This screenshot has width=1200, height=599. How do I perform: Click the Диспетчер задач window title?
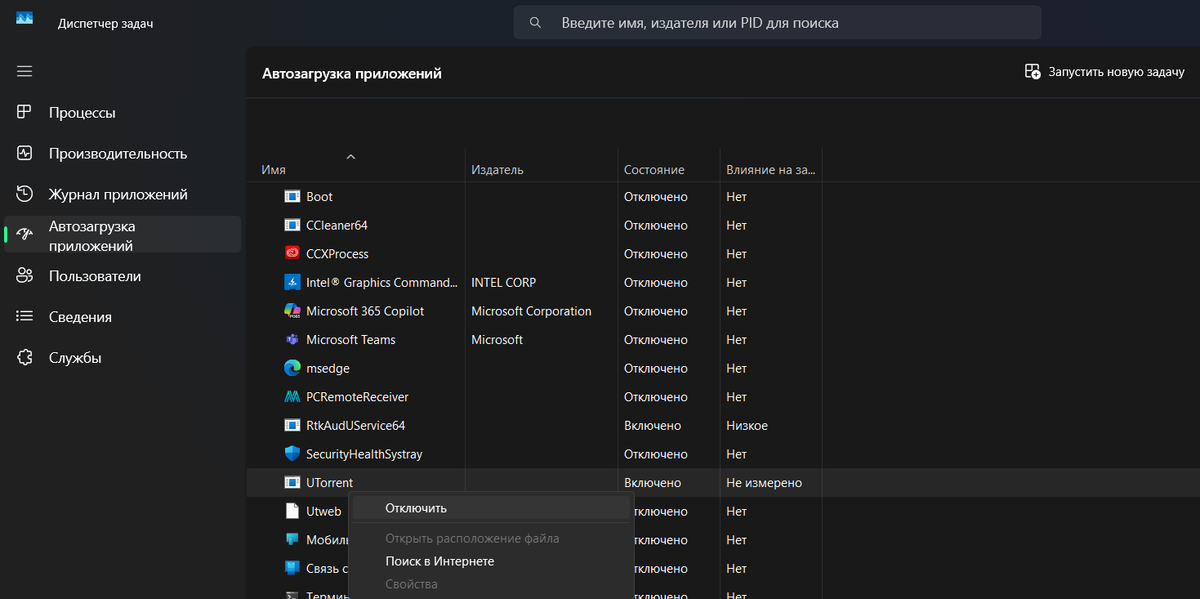(106, 23)
